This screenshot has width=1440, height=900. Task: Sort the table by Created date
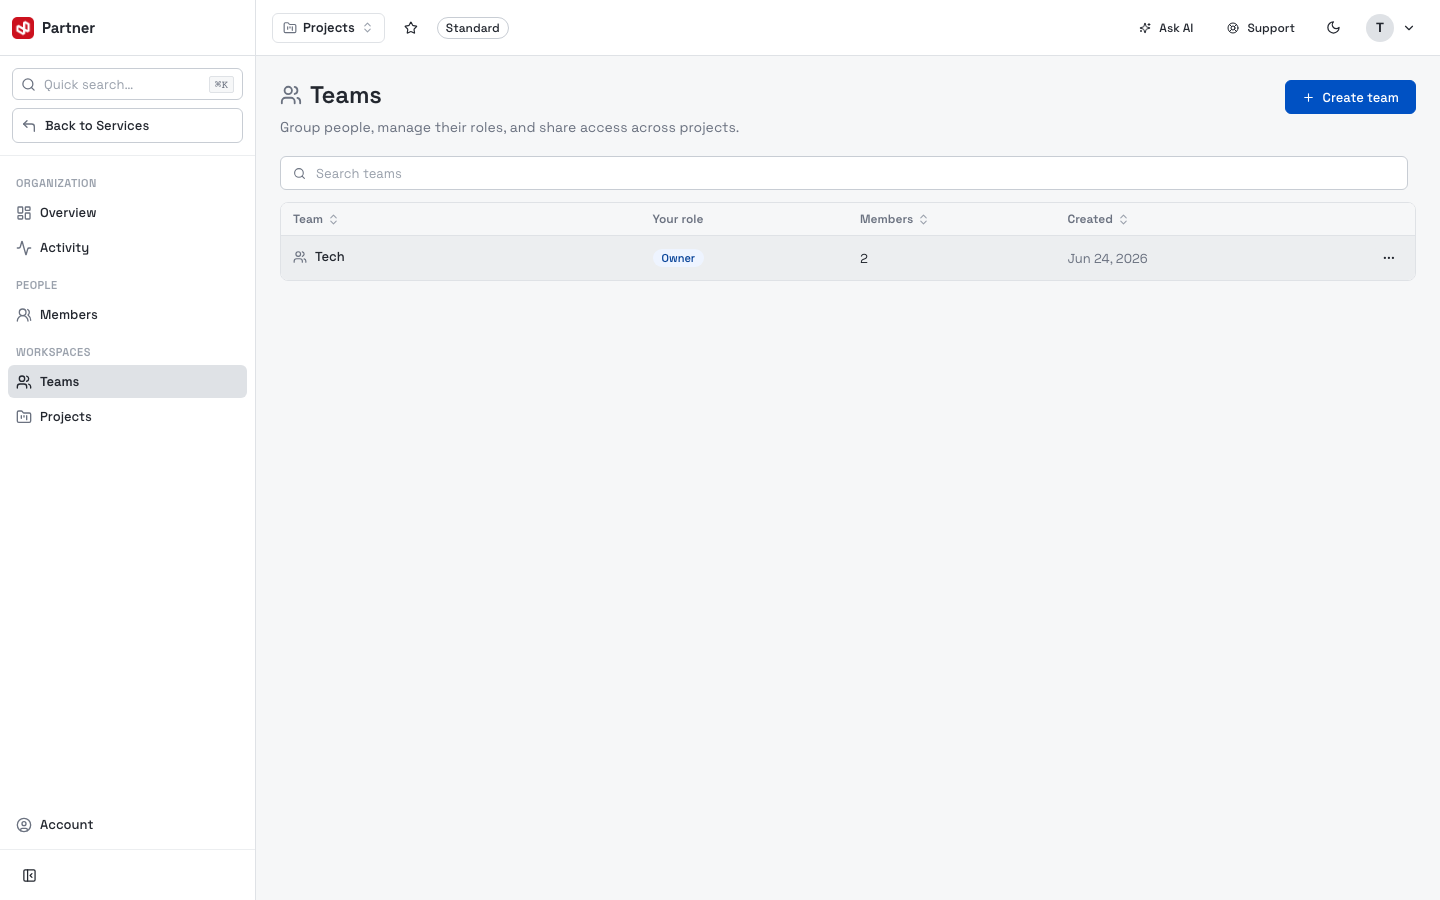point(1097,219)
